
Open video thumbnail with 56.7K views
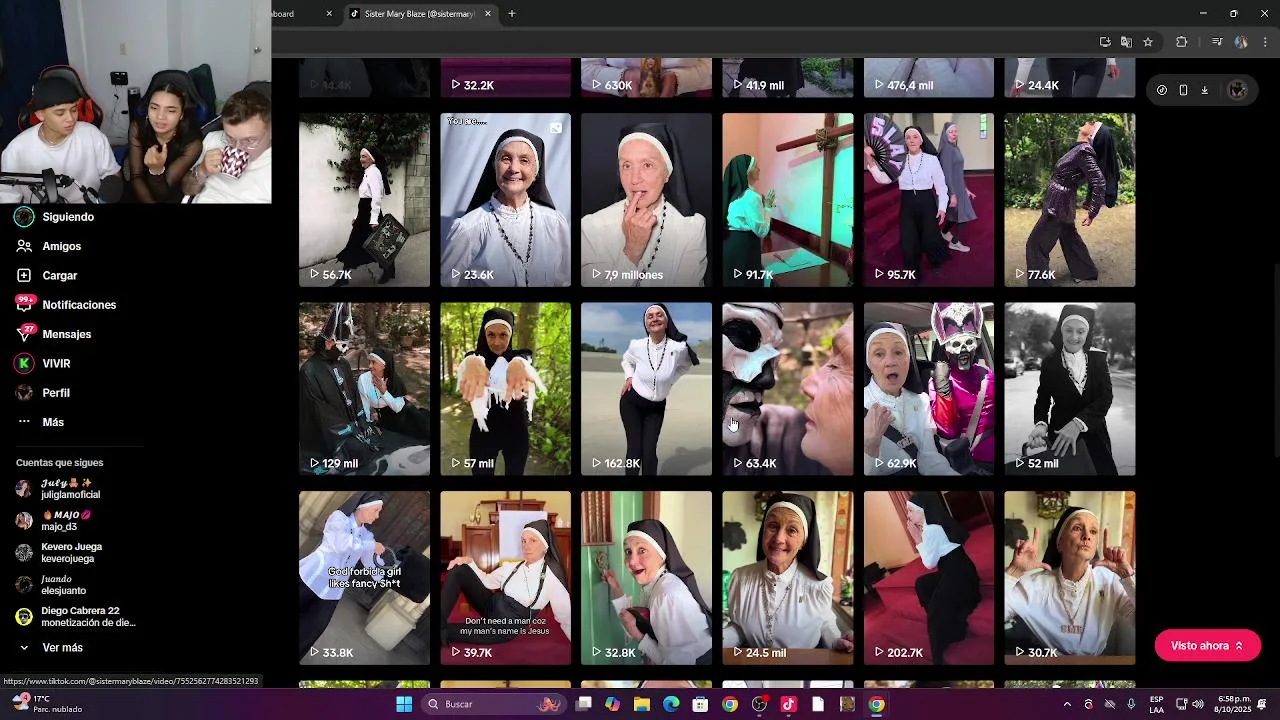tap(364, 200)
